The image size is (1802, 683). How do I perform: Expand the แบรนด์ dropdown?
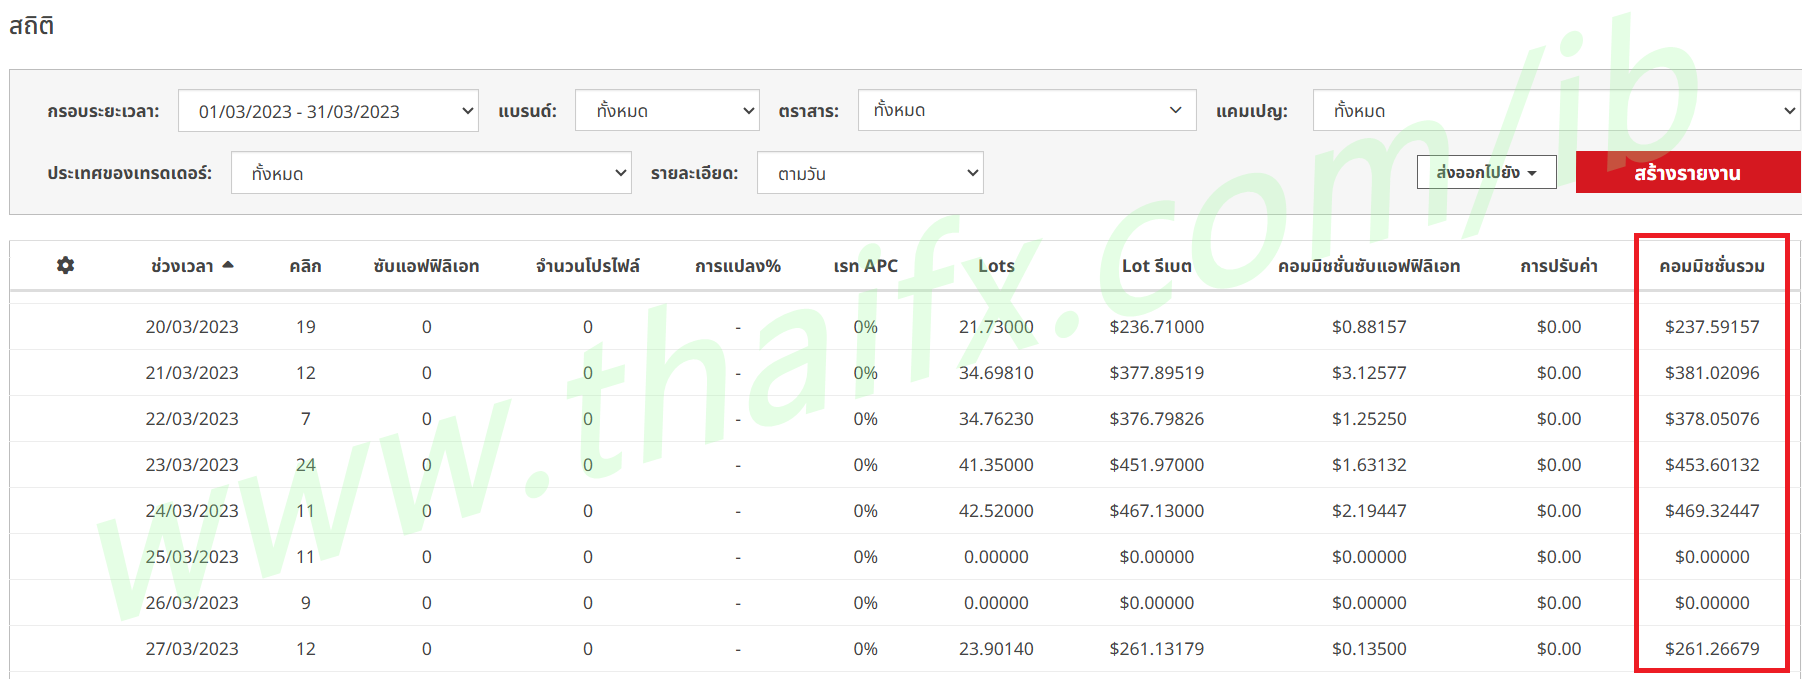pos(667,111)
